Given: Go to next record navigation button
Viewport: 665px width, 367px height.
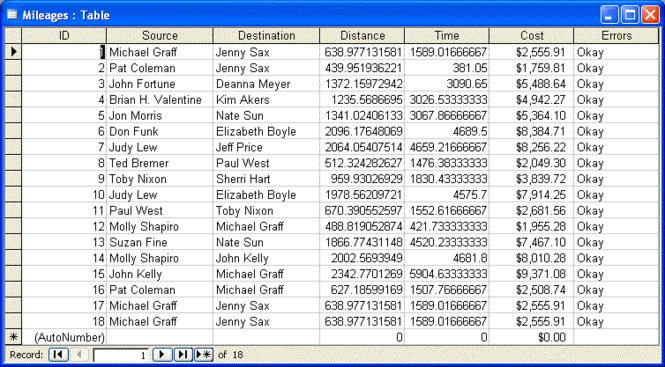Looking at the screenshot, I should (x=162, y=354).
